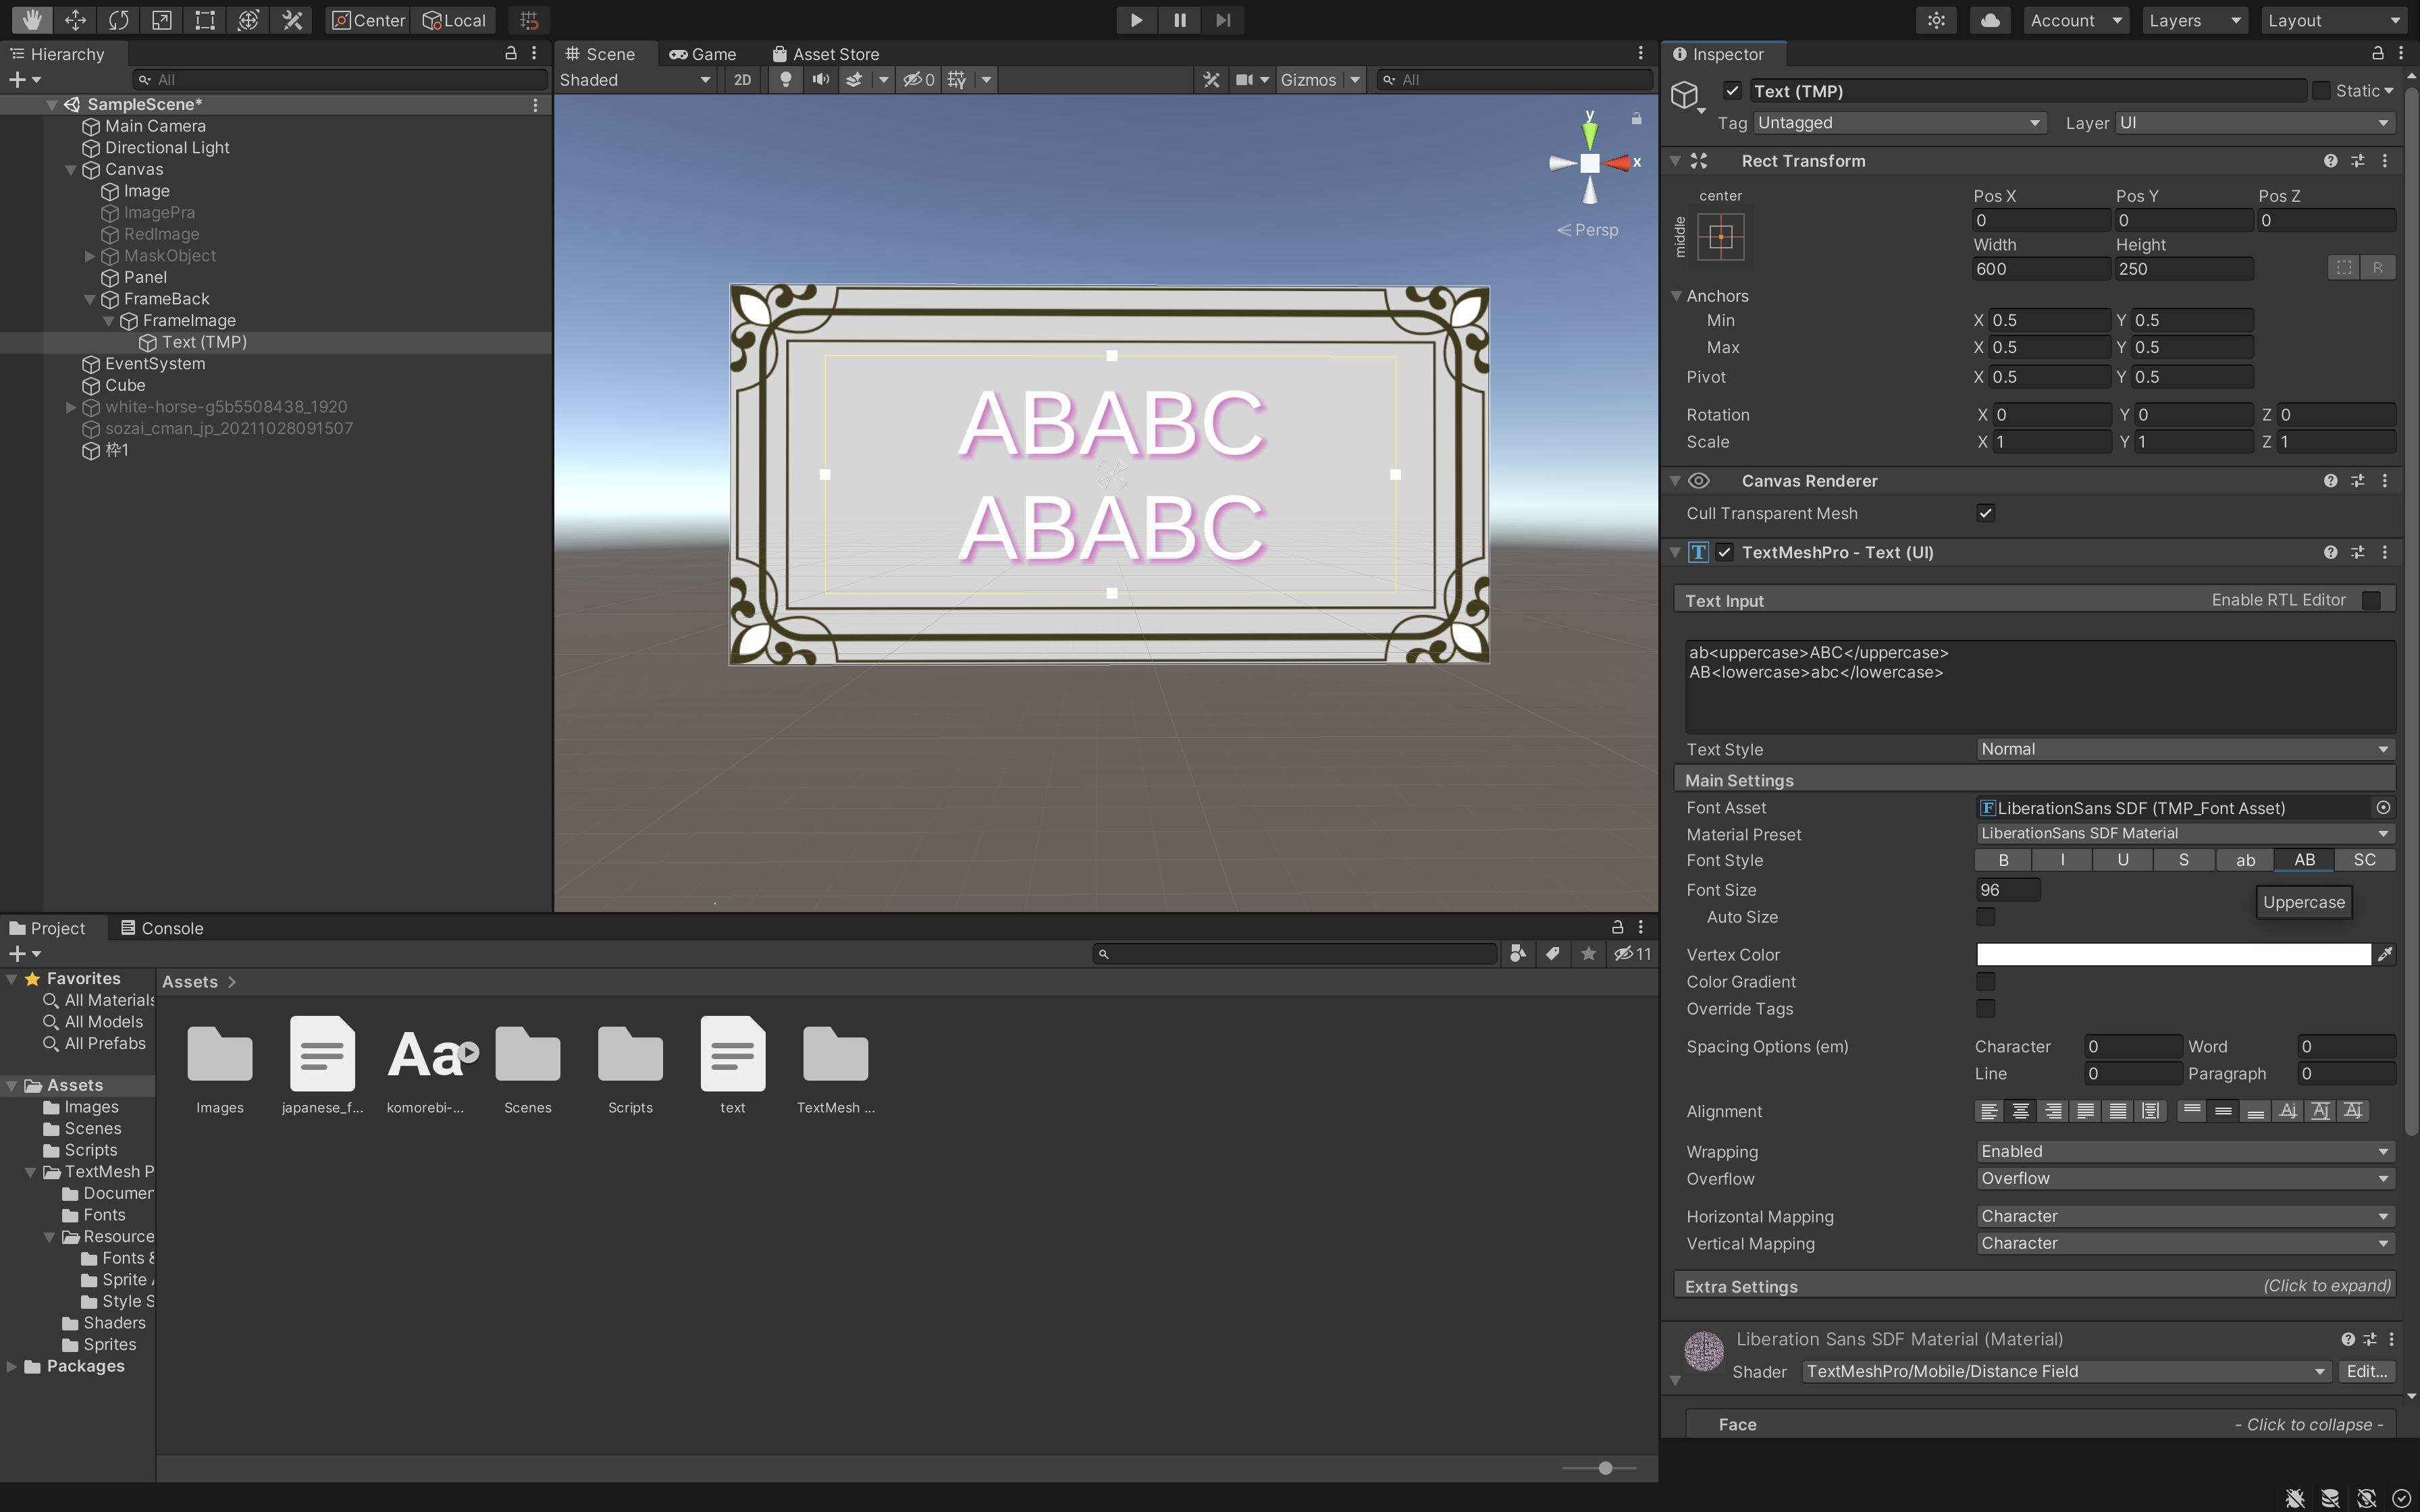The width and height of the screenshot is (2420, 1512).
Task: Toggle scene lighting bulb icon
Action: (786, 80)
